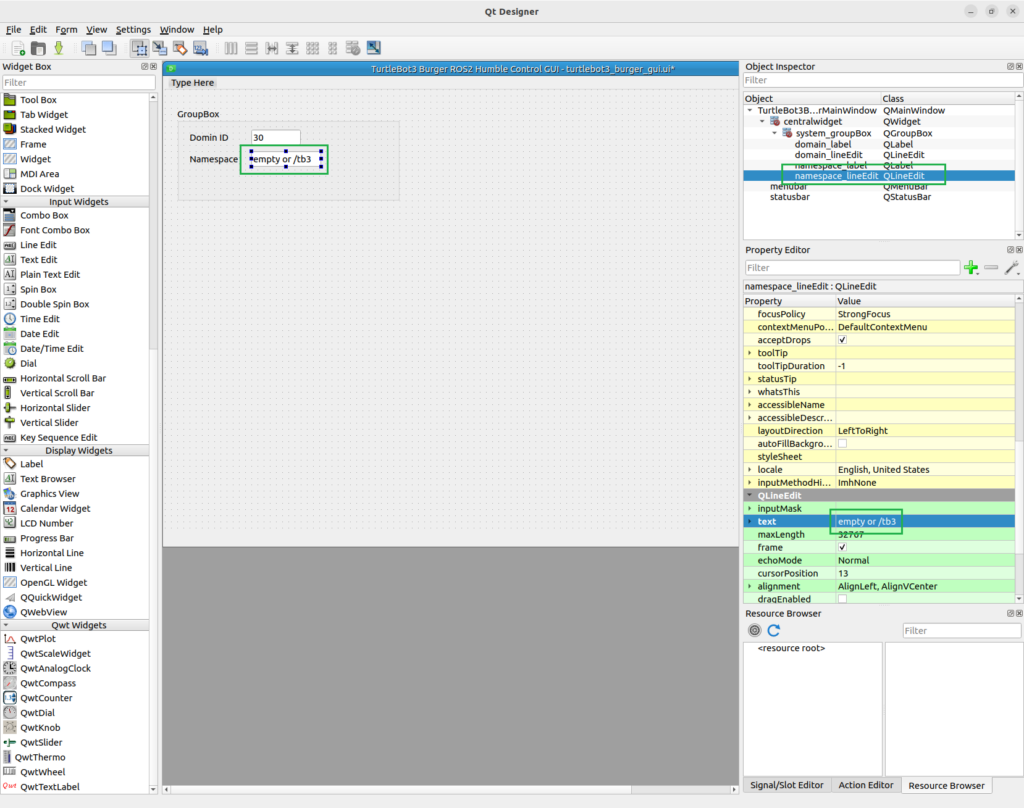Select the Label widget in Widget Box

31,464
